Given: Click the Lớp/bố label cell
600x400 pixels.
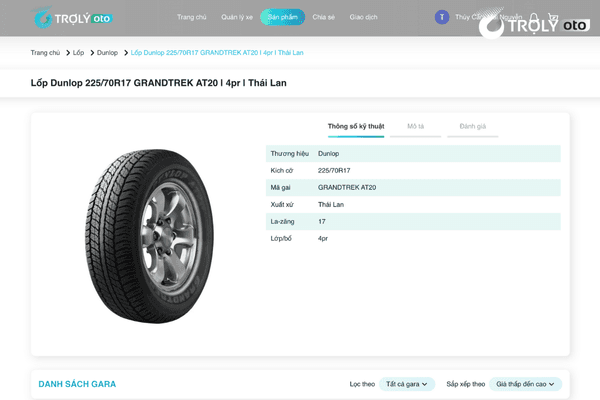Looking at the screenshot, I should tap(281, 238).
